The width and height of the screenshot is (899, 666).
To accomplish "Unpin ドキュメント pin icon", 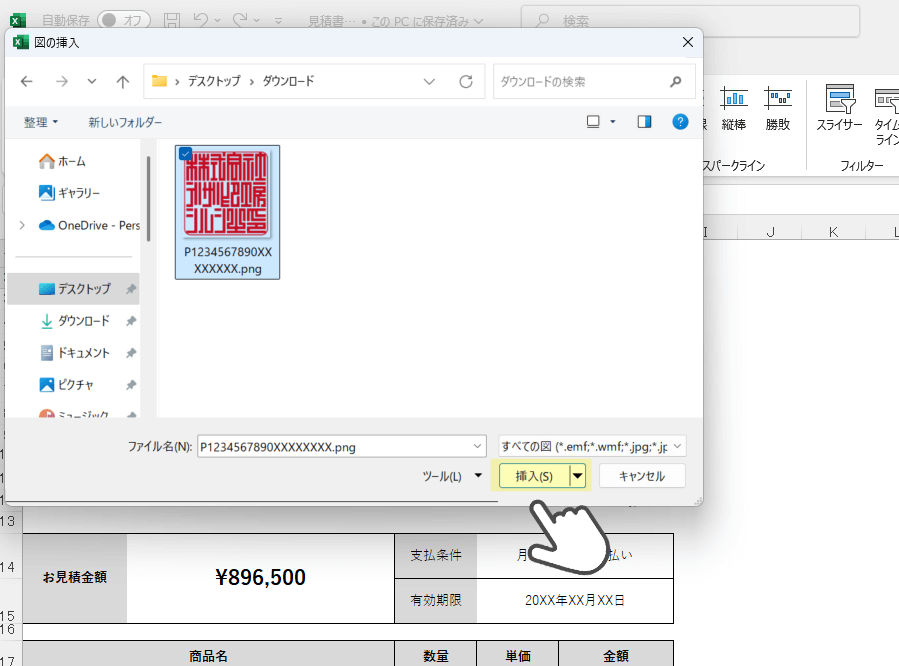I will click(131, 352).
